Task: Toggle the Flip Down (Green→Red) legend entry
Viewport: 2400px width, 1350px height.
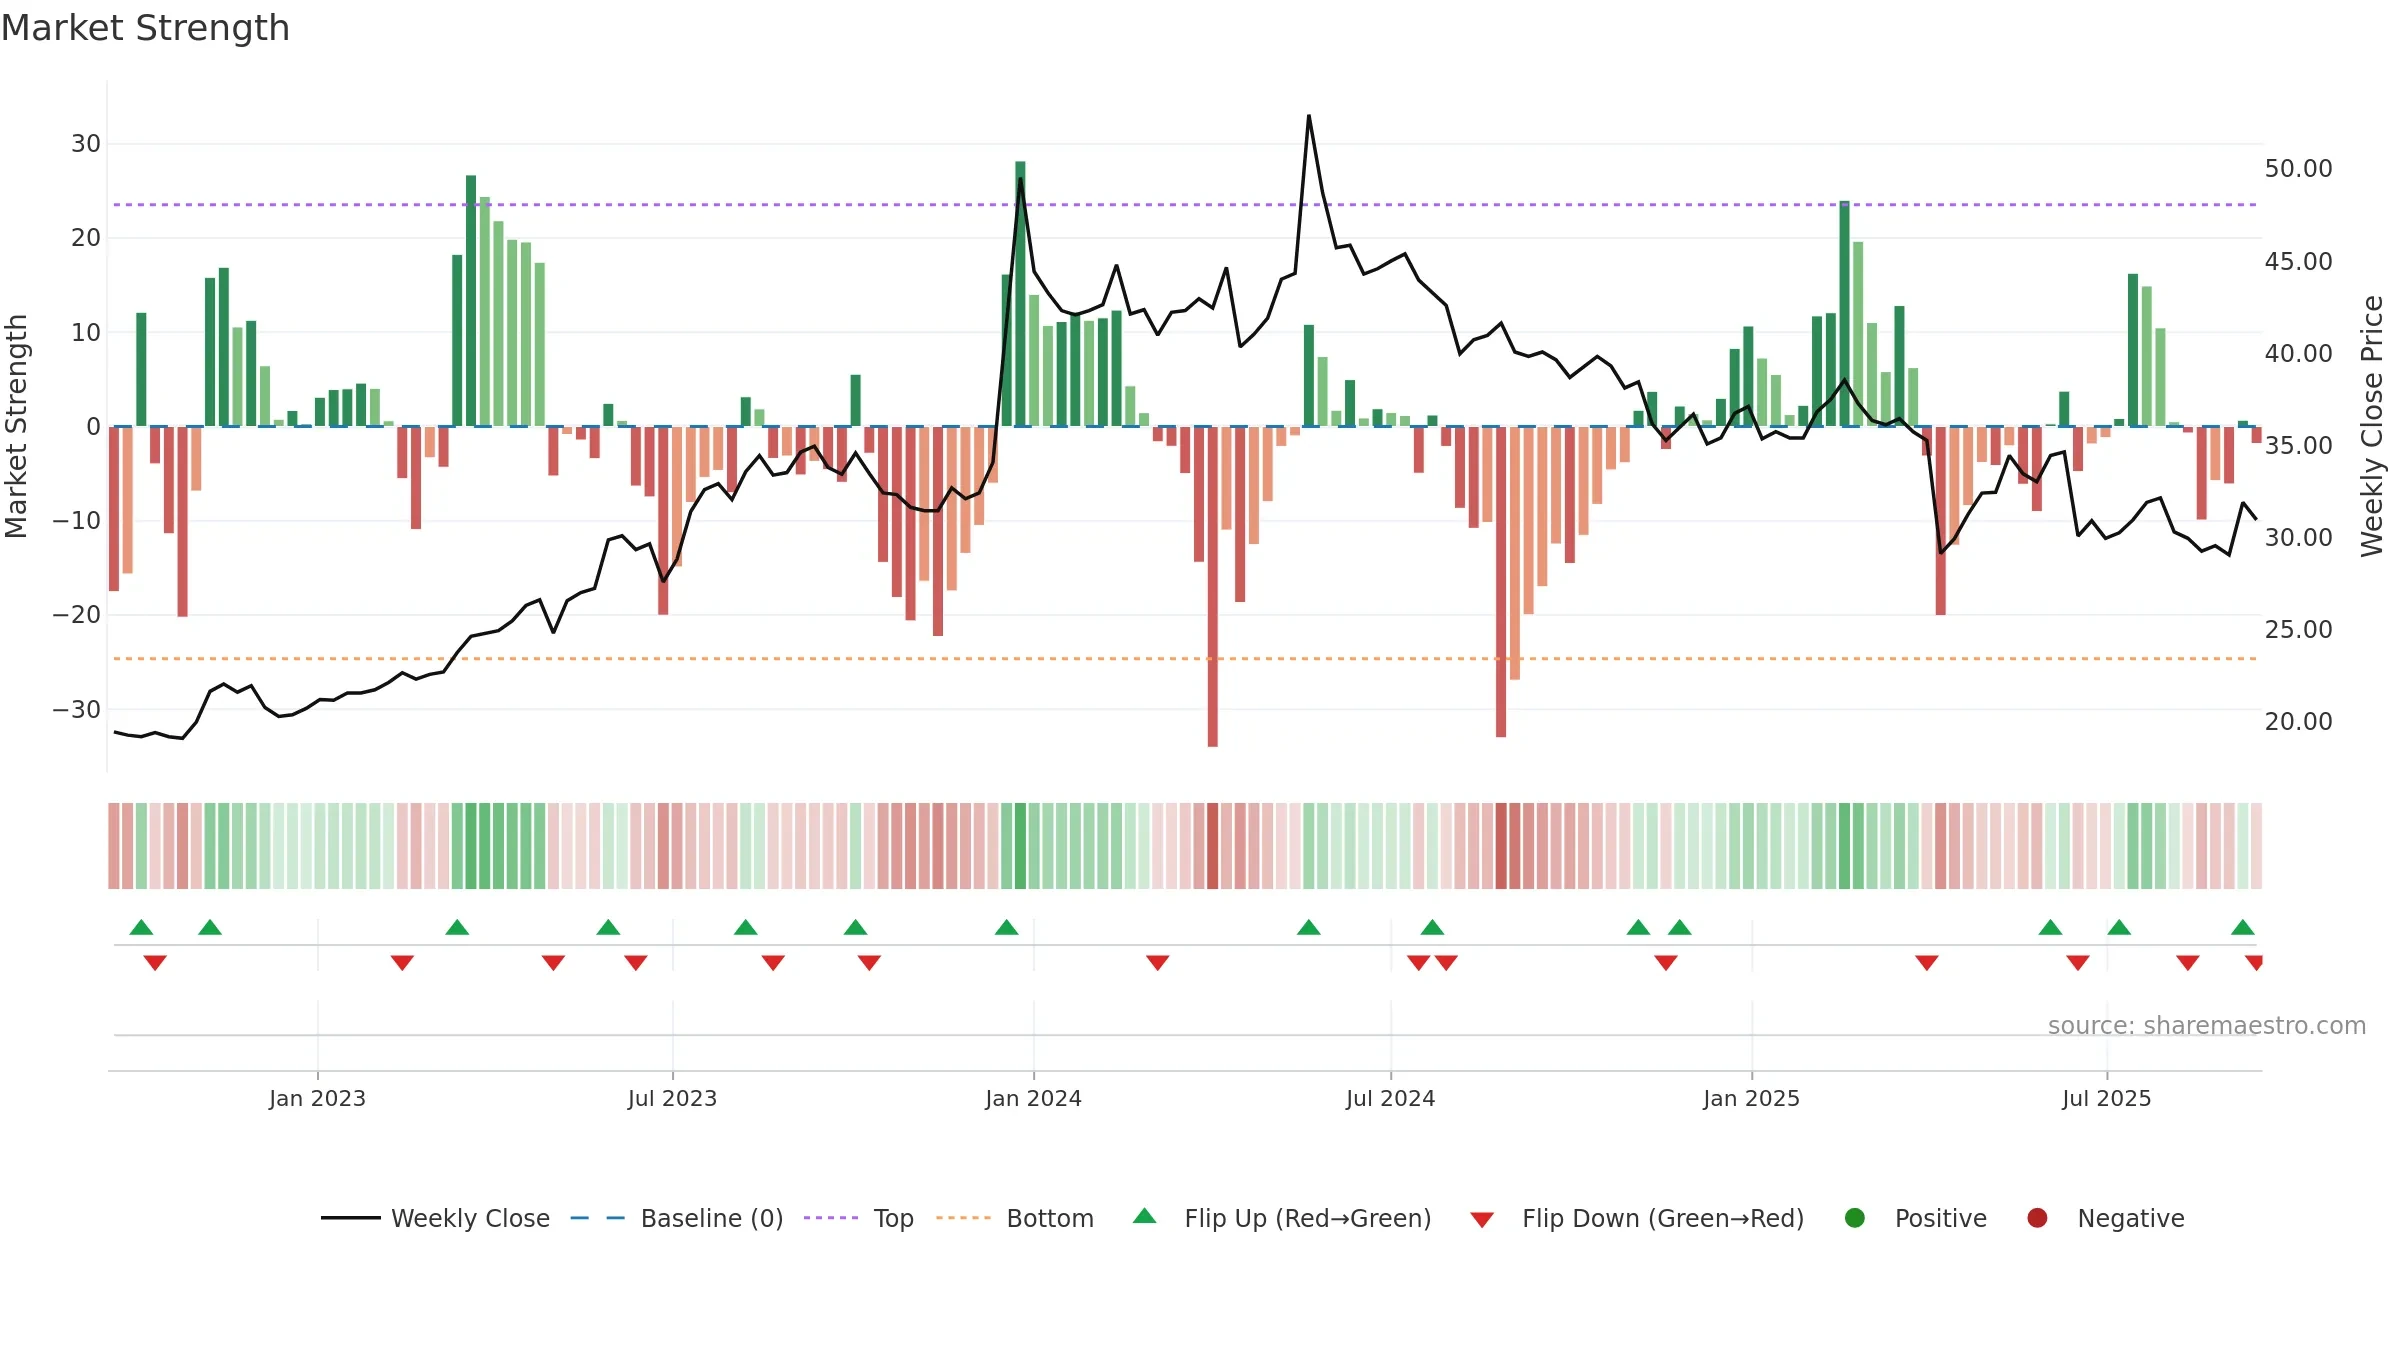Action: click(x=1637, y=1218)
